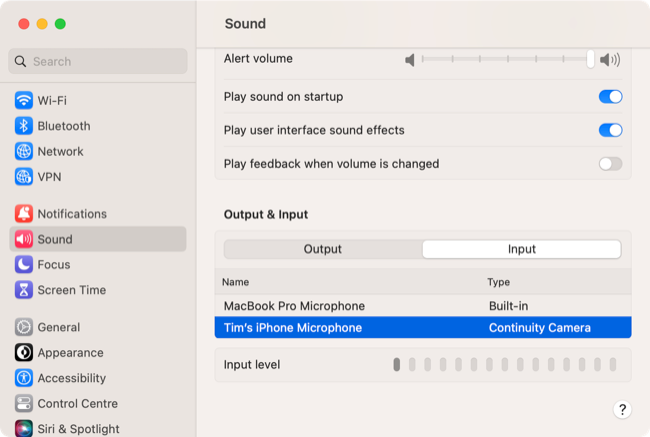Select Screen Time hourglass icon
The width and height of the screenshot is (650, 437).
coord(24,290)
